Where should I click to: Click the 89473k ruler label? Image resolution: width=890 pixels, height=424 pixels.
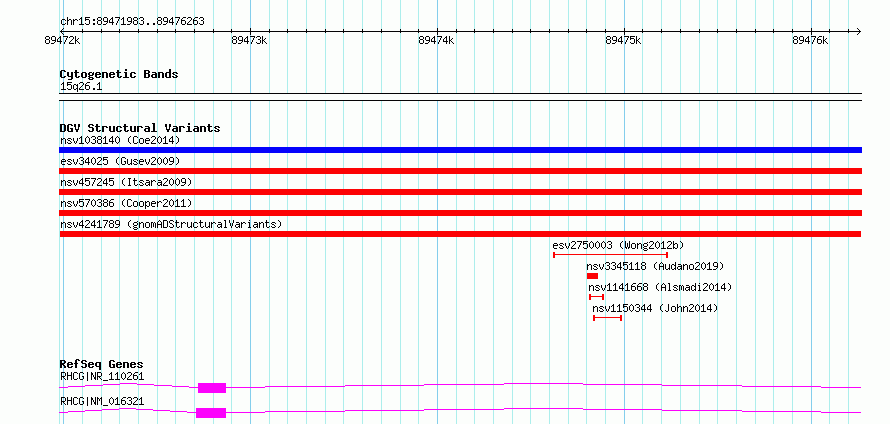249,40
